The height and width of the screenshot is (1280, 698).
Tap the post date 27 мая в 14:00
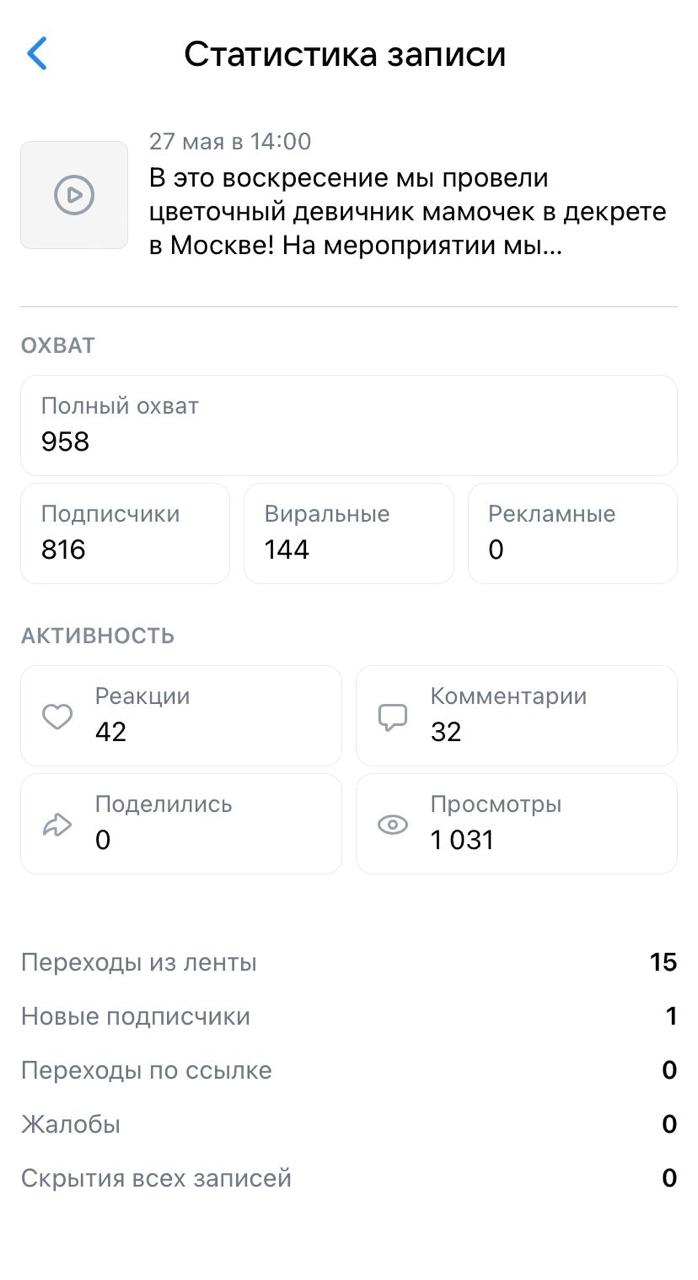pyautogui.click(x=230, y=142)
